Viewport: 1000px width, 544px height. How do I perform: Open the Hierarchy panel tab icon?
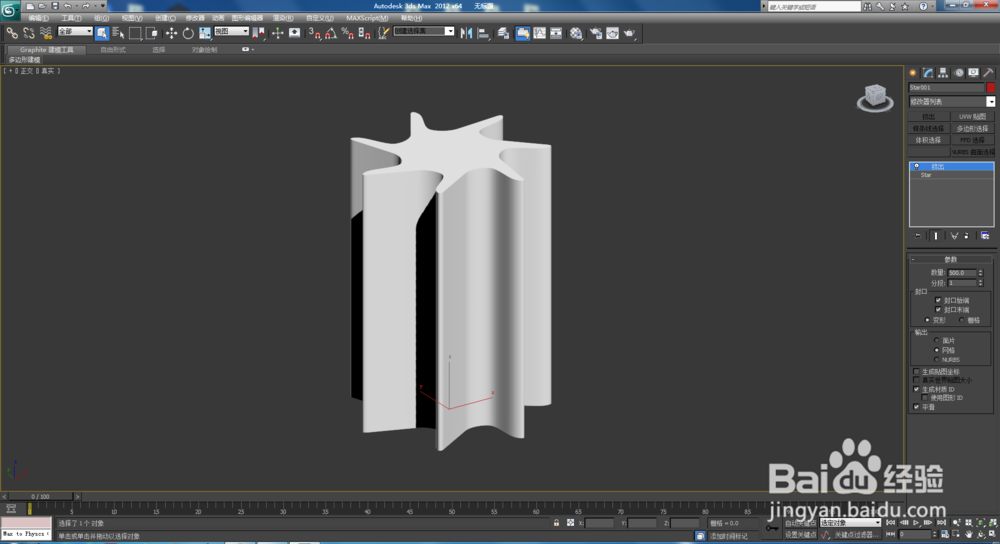(x=943, y=73)
